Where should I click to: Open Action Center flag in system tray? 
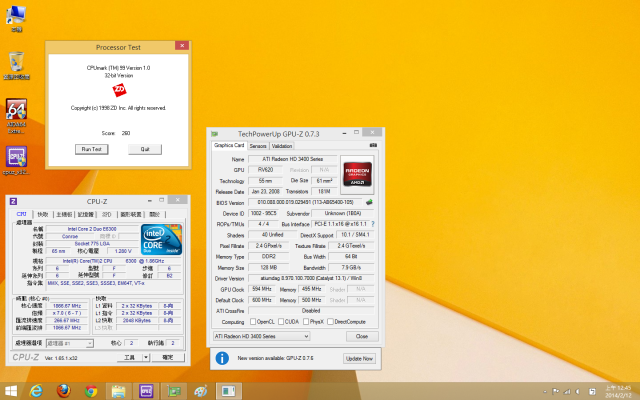[x=556, y=391]
